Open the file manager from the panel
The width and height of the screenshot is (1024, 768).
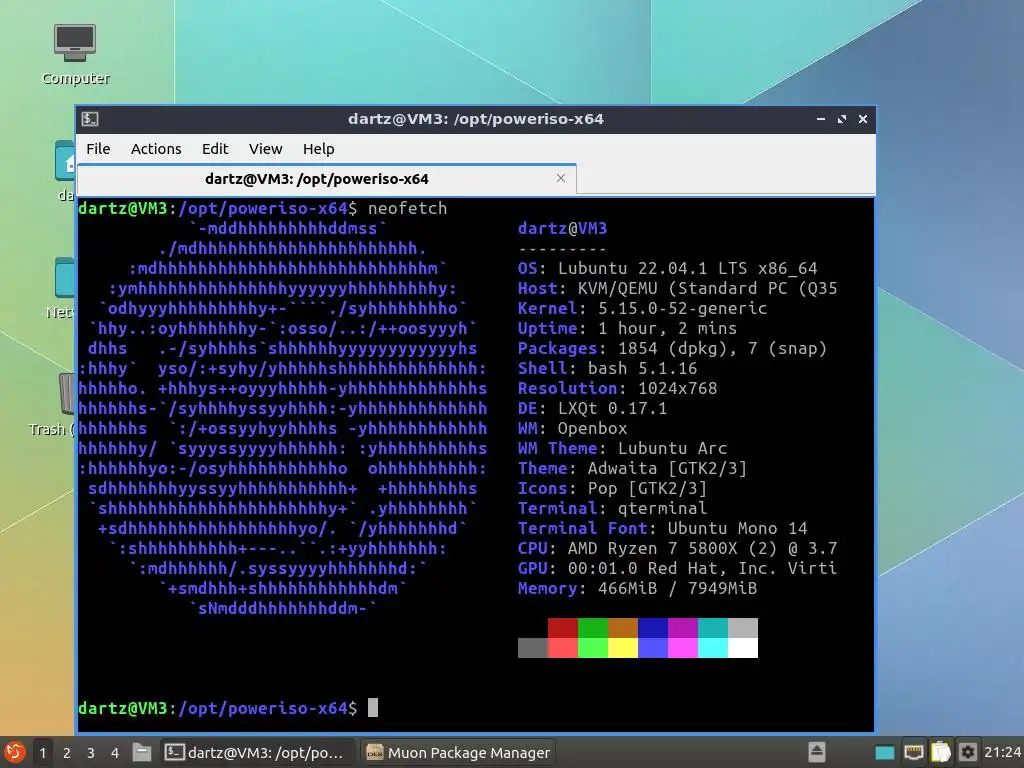tap(142, 752)
